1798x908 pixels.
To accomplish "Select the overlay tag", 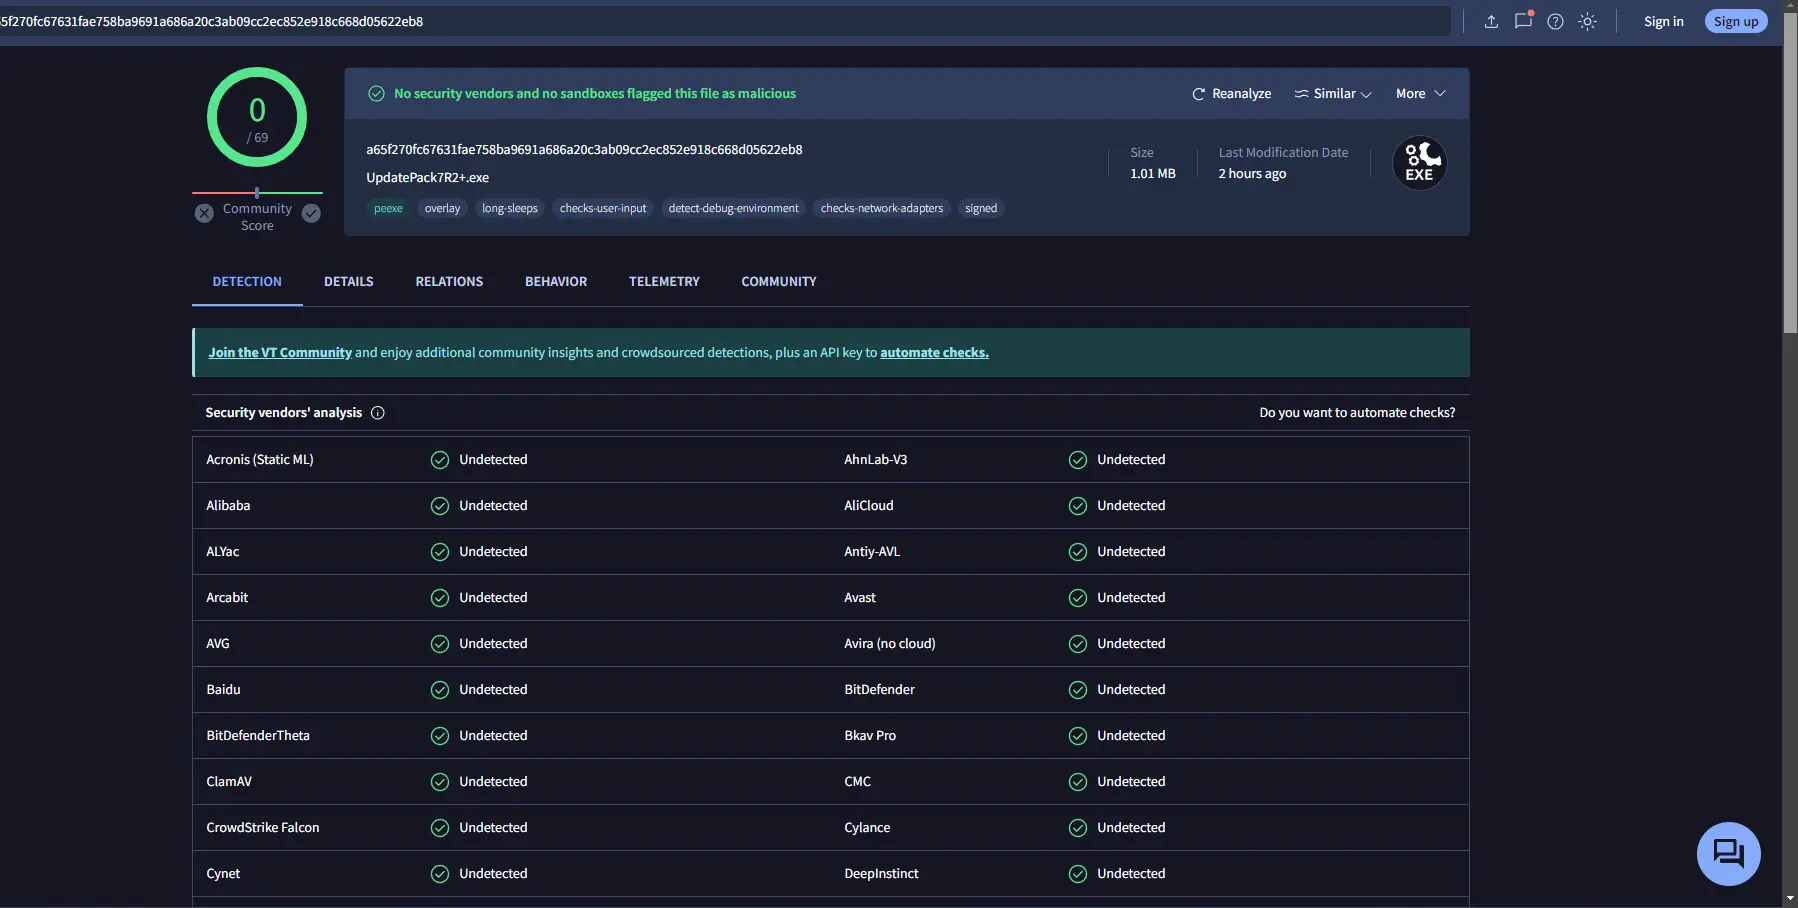I will pos(442,208).
